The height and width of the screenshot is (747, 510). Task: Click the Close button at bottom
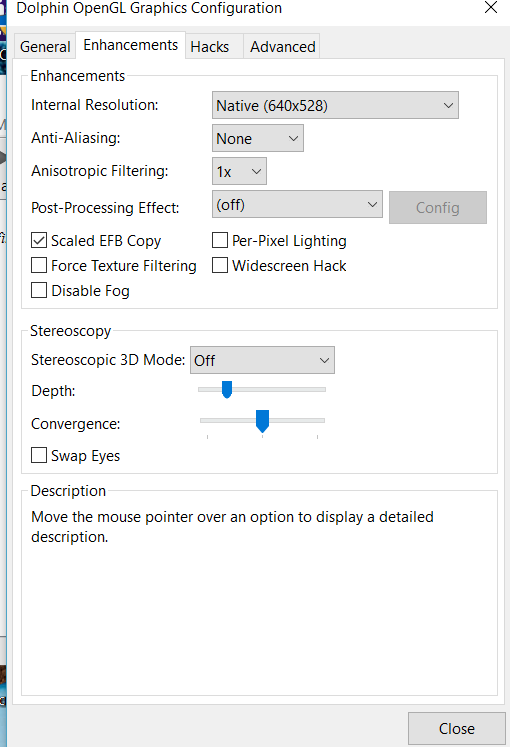coord(457,728)
